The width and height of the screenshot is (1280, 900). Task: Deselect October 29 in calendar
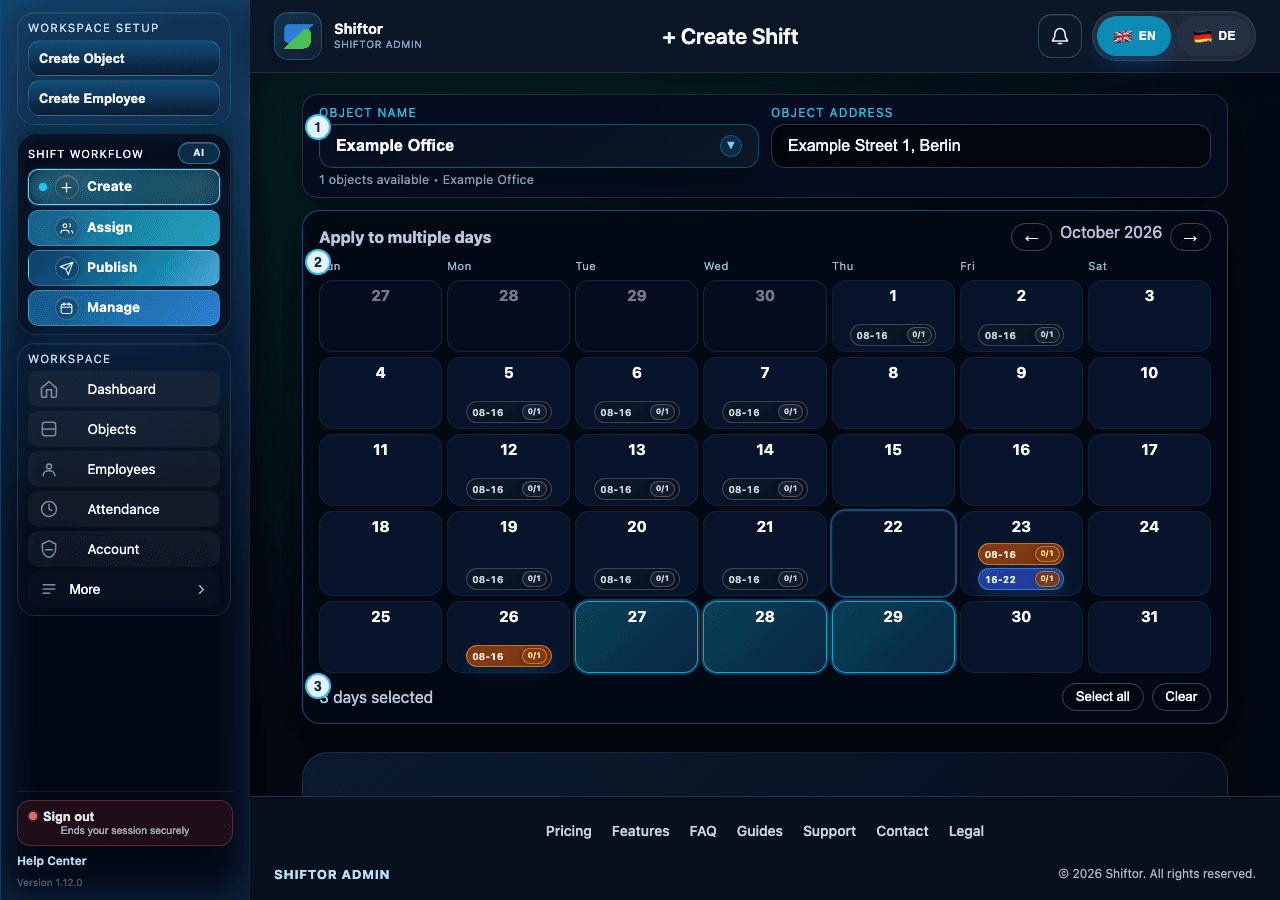(893, 637)
